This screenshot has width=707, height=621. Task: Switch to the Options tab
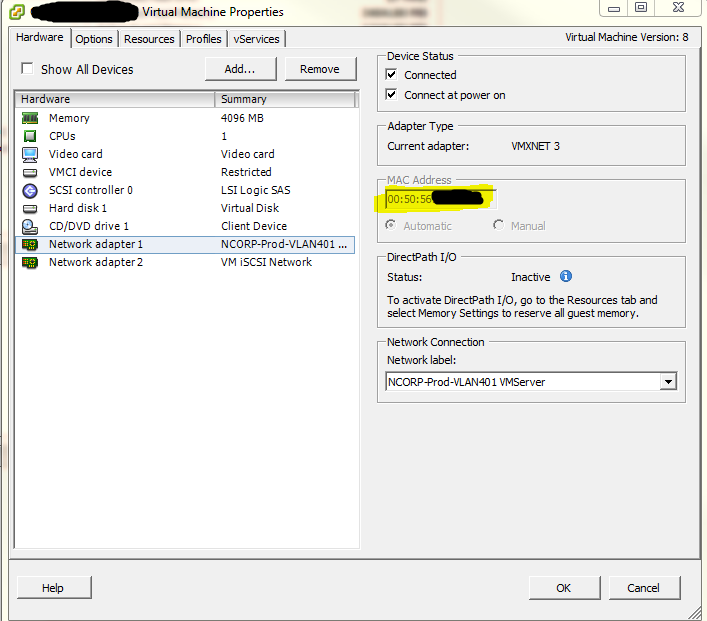click(94, 39)
